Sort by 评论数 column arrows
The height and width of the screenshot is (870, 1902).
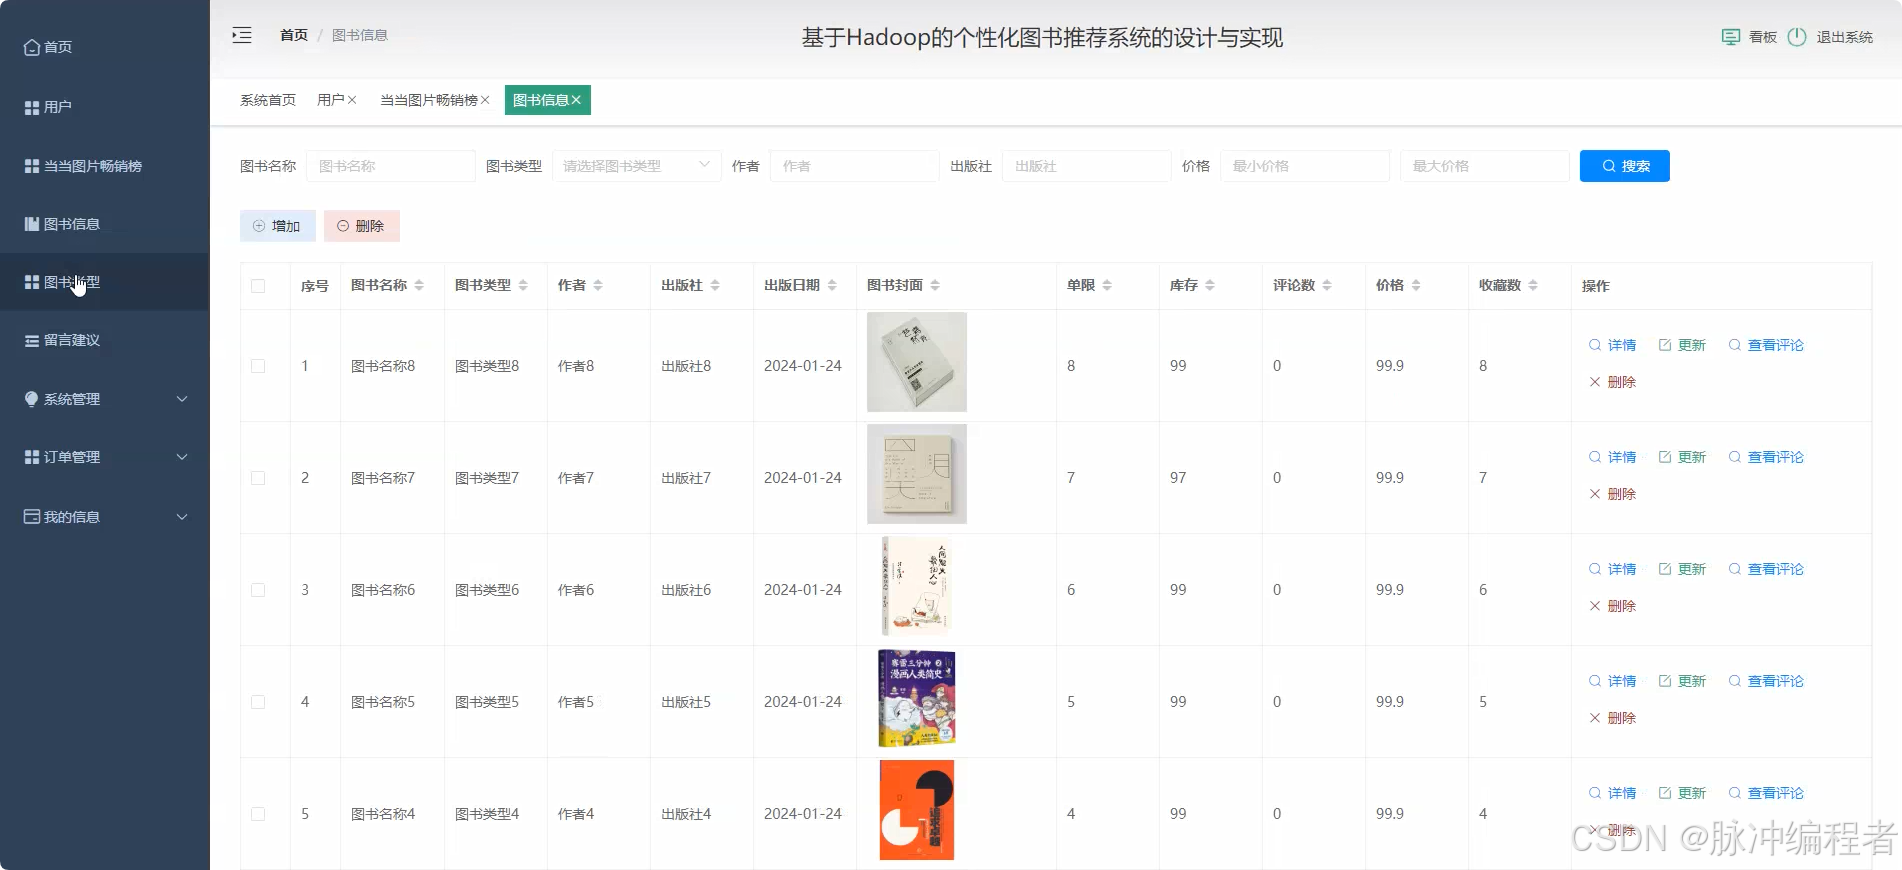click(1327, 286)
